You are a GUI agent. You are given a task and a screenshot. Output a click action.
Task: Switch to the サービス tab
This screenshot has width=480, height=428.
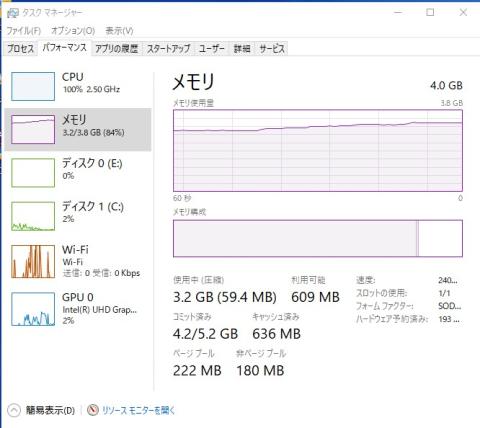tap(272, 49)
